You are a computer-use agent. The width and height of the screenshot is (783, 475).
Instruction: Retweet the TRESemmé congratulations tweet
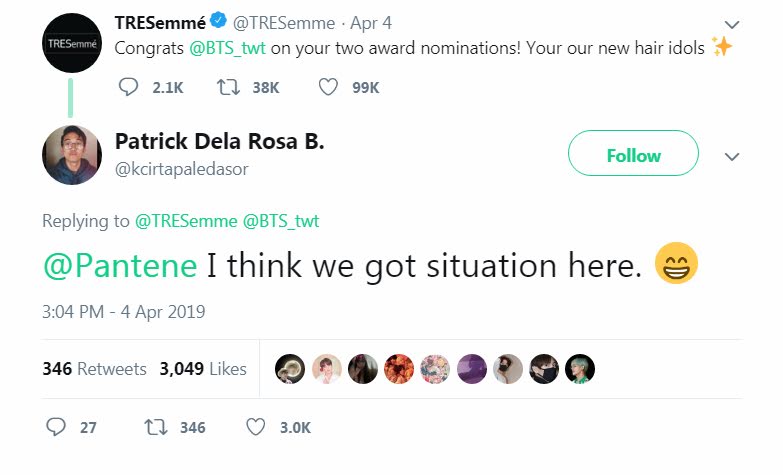228,87
